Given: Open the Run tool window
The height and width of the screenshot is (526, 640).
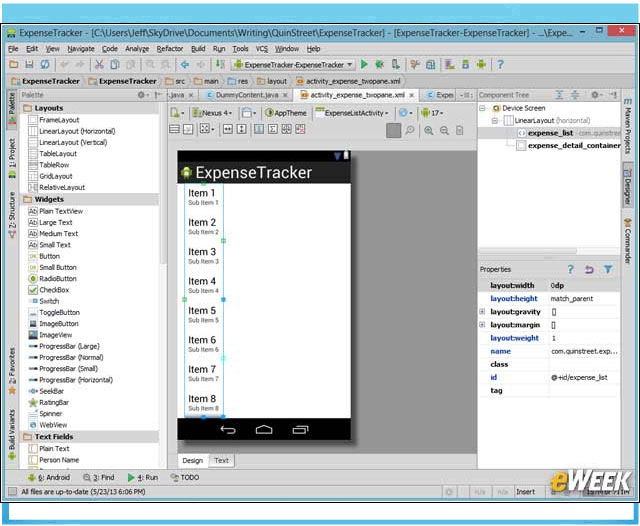Looking at the screenshot, I should point(143,477).
